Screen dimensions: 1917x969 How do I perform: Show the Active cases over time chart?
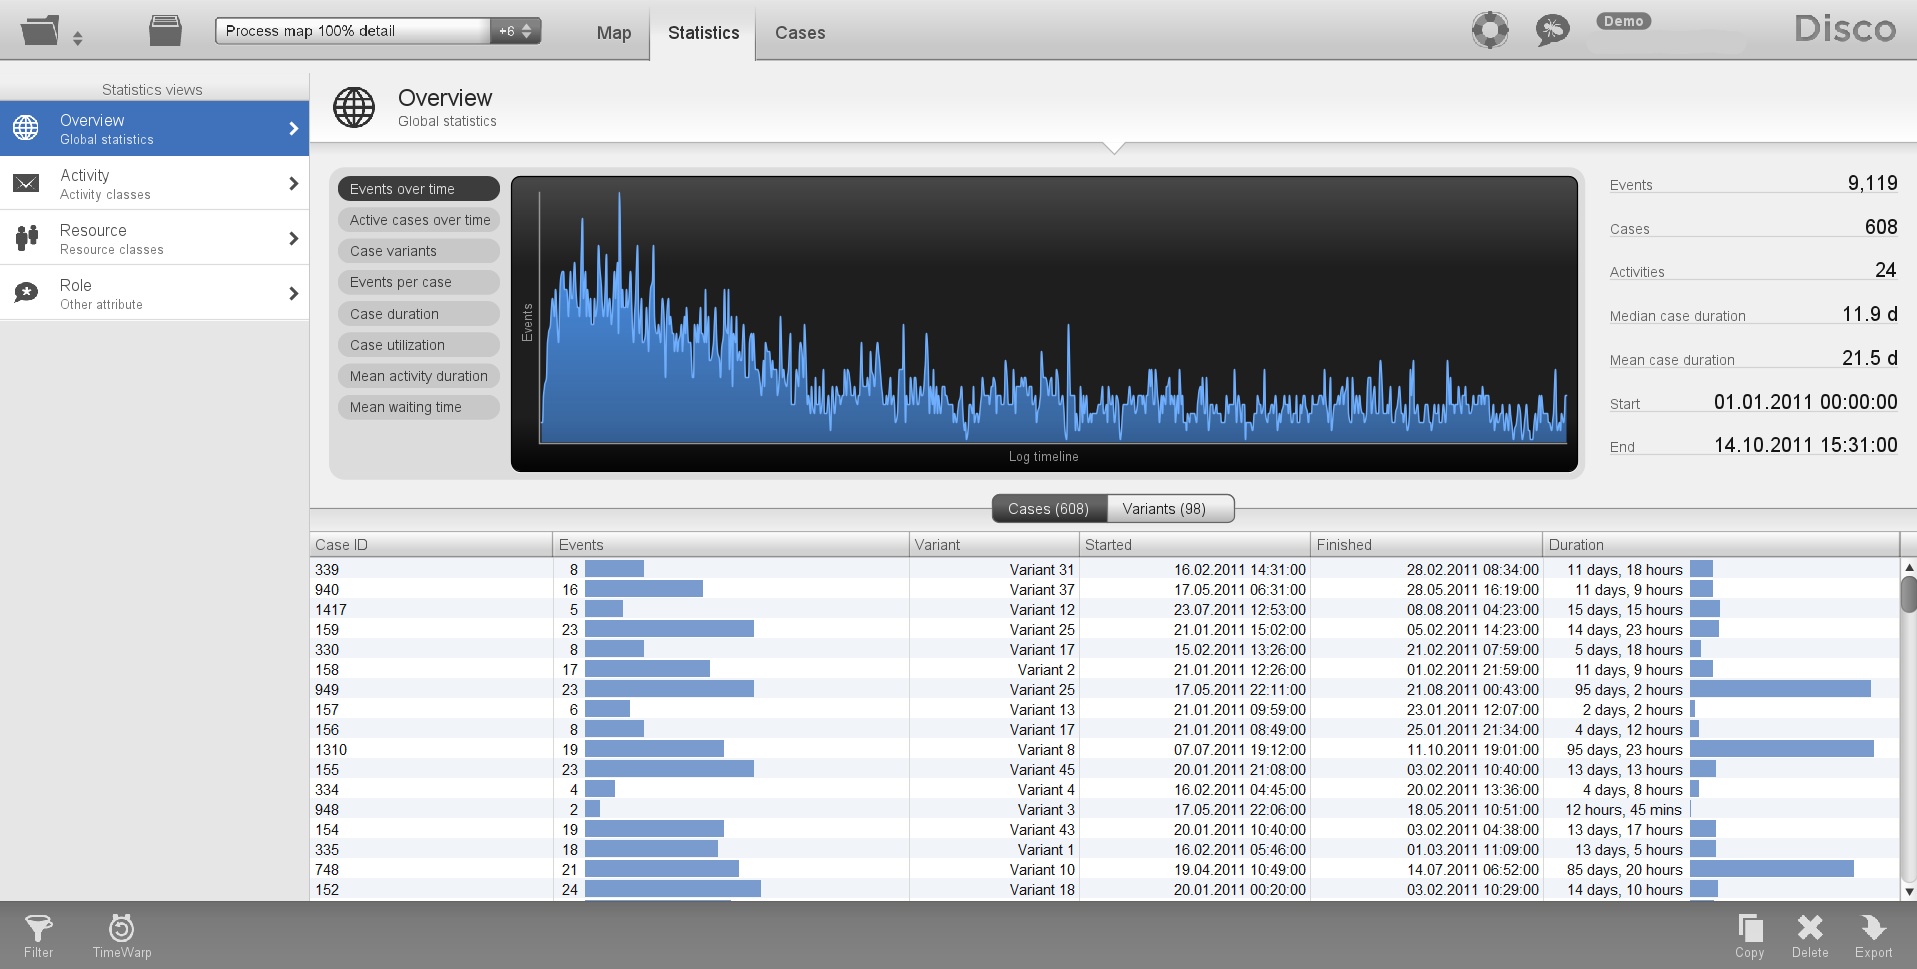(419, 220)
